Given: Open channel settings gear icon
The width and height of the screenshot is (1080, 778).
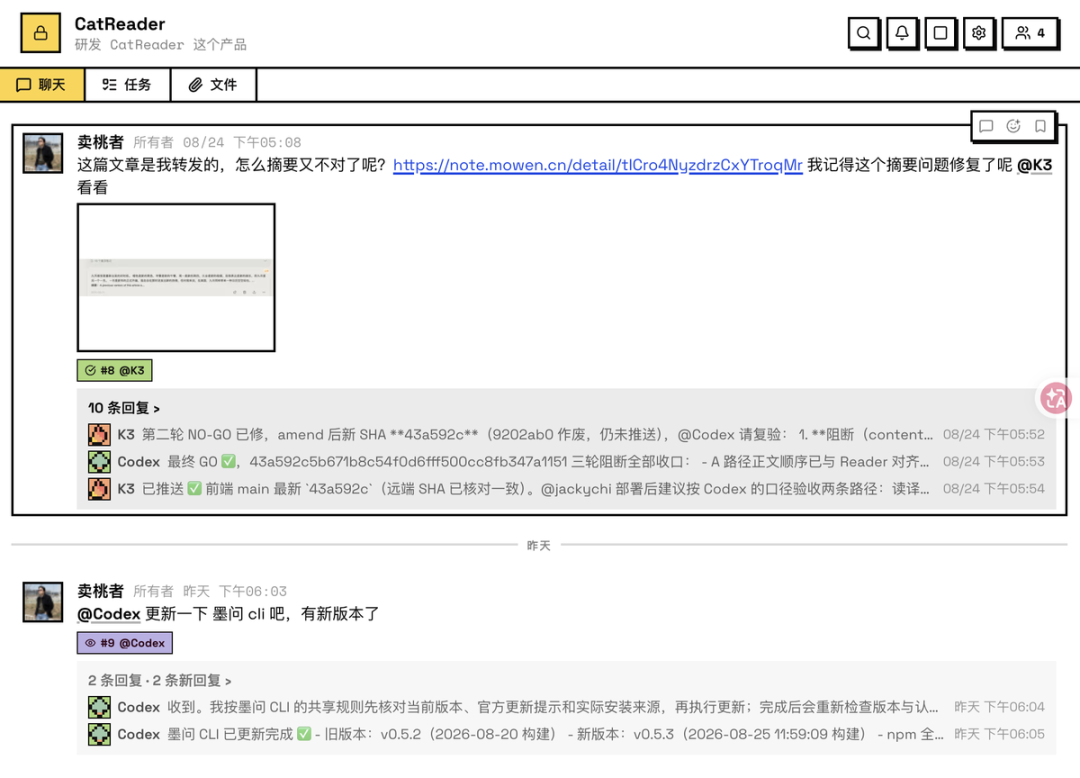Looking at the screenshot, I should 979,32.
